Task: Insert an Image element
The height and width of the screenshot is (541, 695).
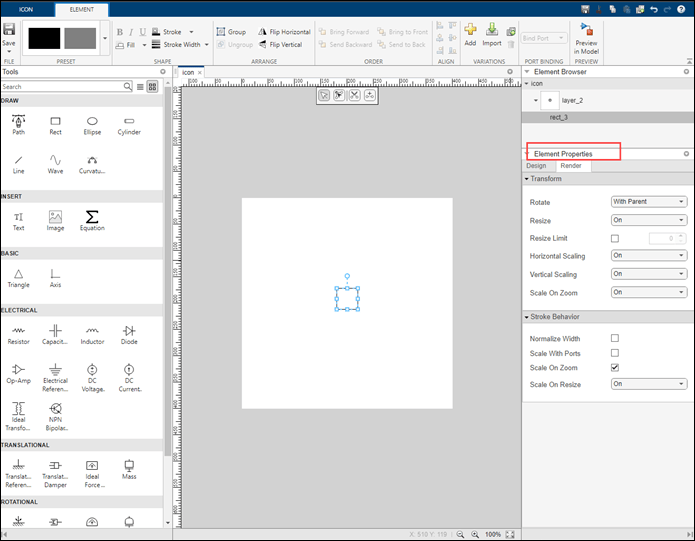Action: (x=55, y=221)
